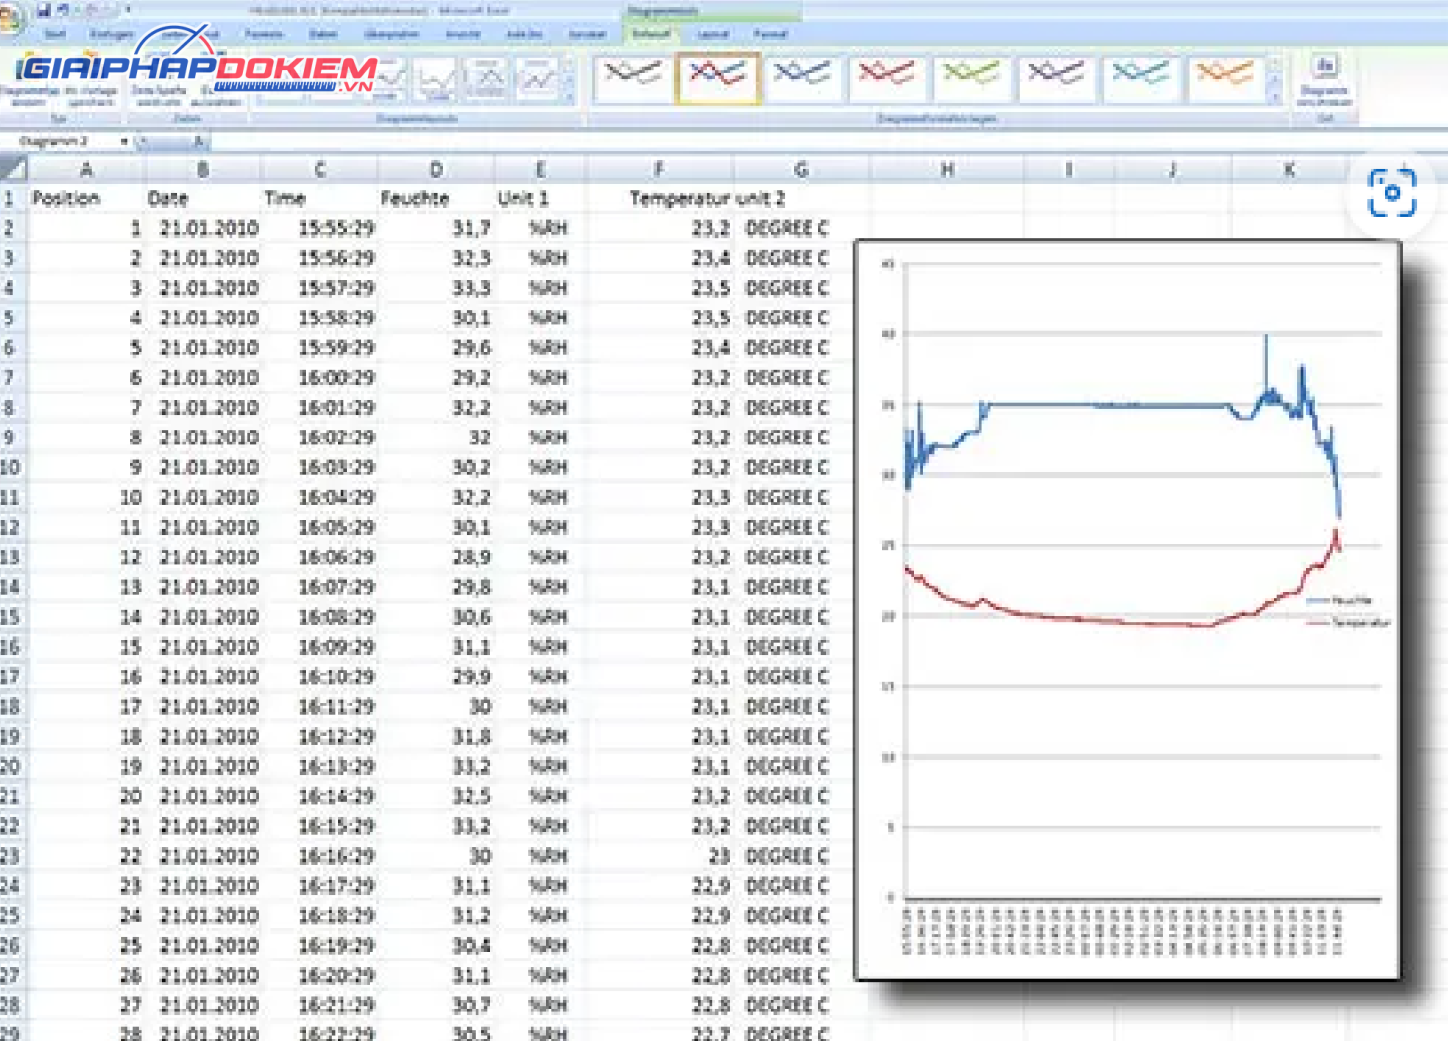Viewport: 1448px width, 1041px height.
Task: Select the Feuchte entry in chart legend
Action: [x=1339, y=600]
